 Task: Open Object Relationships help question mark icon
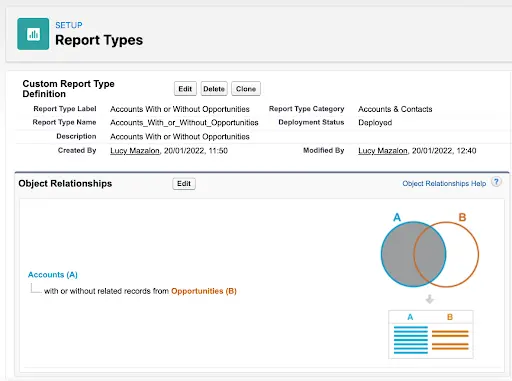click(x=496, y=182)
